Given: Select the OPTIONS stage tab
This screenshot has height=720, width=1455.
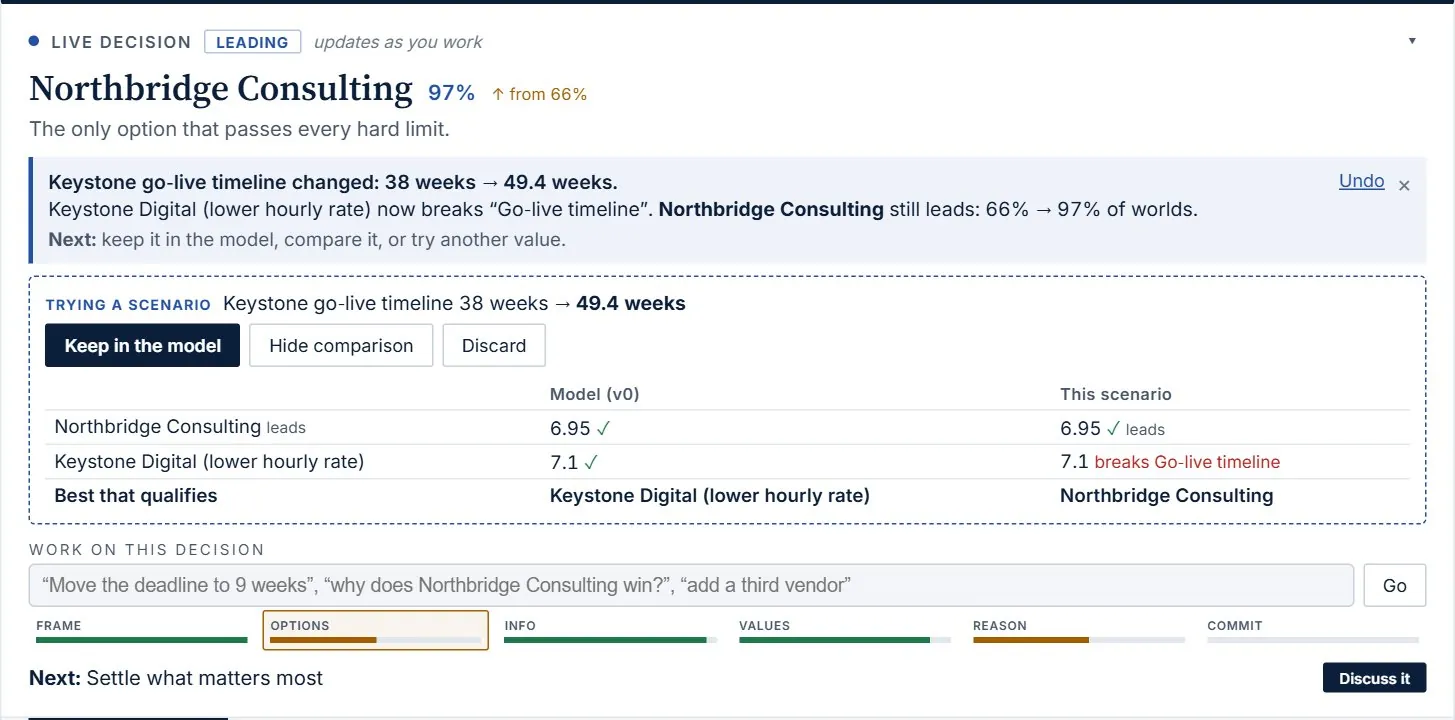Looking at the screenshot, I should [375, 631].
